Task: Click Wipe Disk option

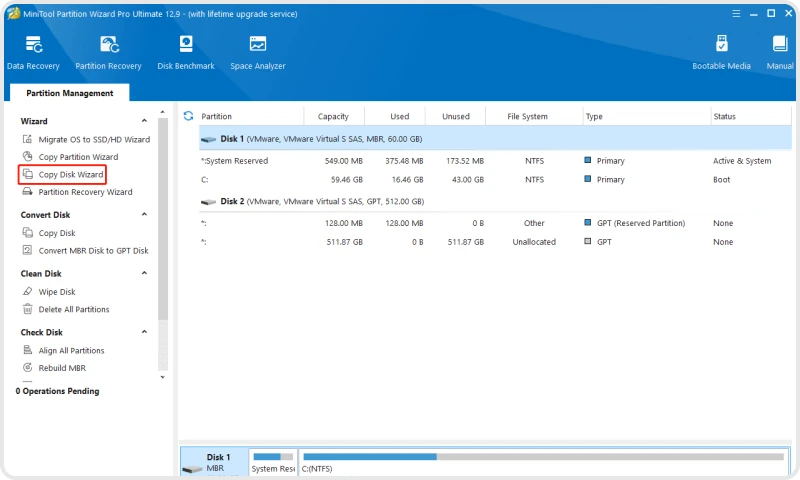Action: pyautogui.click(x=49, y=292)
